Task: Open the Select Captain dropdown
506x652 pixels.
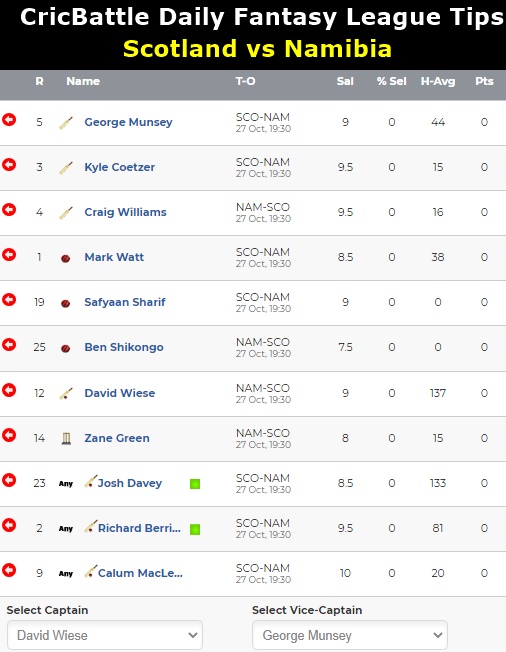Action: (x=105, y=635)
